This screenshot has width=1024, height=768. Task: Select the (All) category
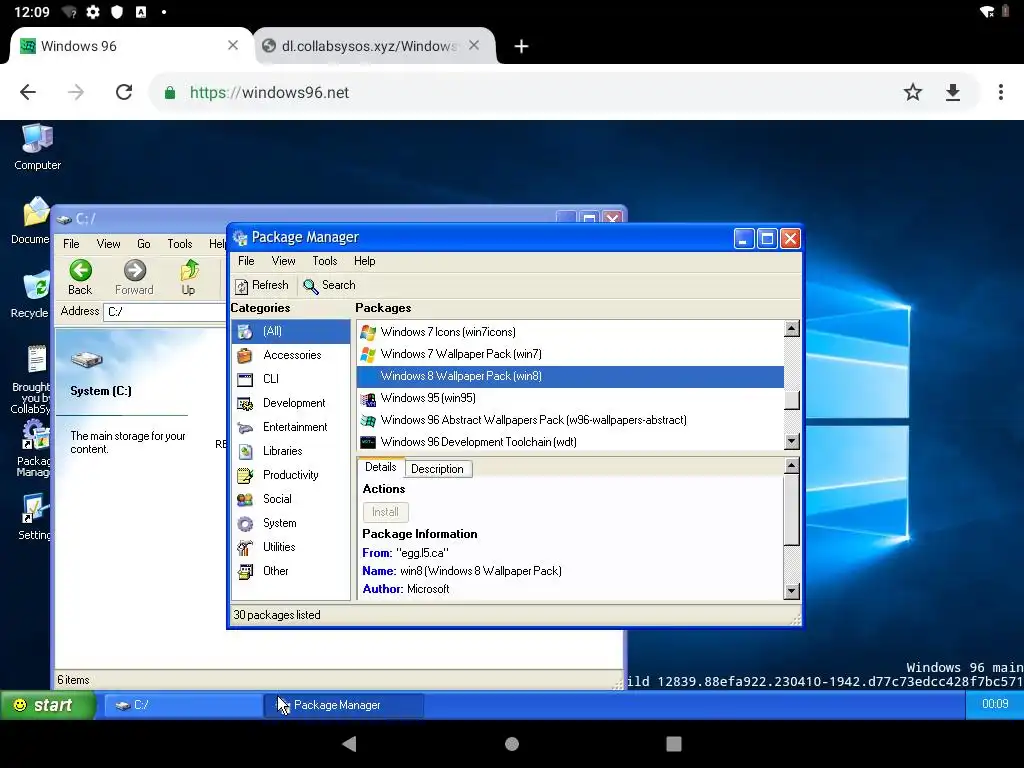(x=291, y=331)
